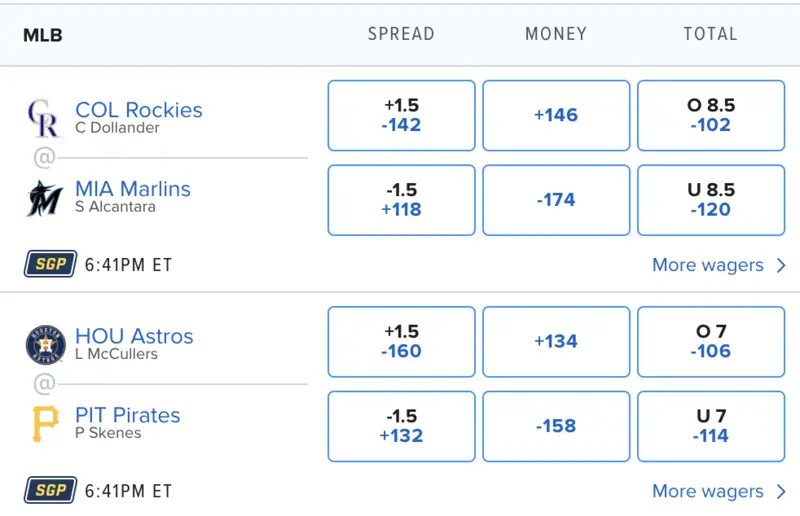Tap the SGP badge for Astros-Pirates game

pyautogui.click(x=49, y=491)
